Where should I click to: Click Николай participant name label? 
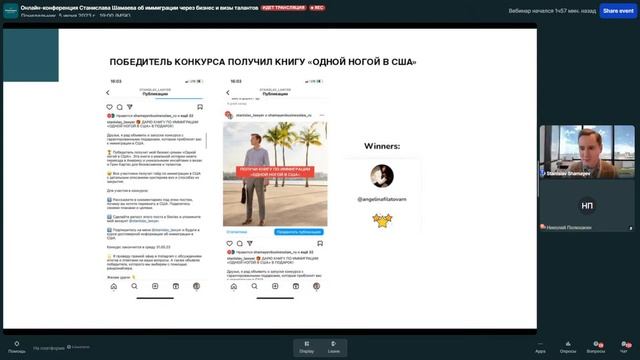(569, 227)
